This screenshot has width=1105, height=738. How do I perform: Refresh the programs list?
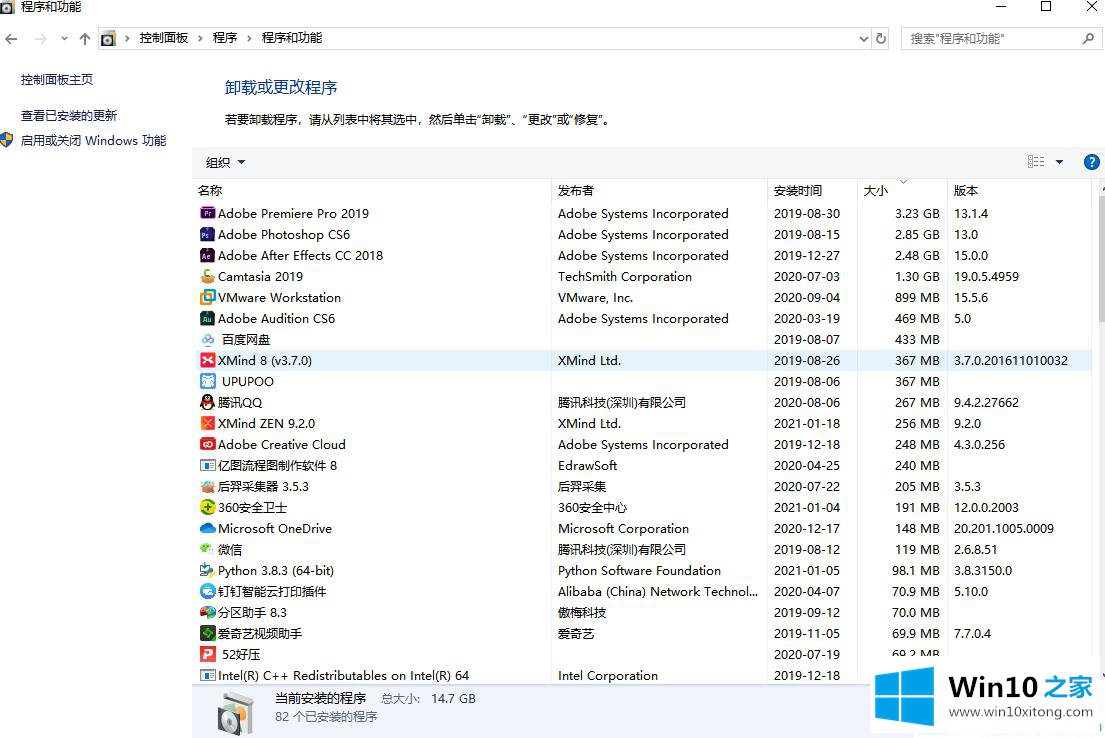881,39
